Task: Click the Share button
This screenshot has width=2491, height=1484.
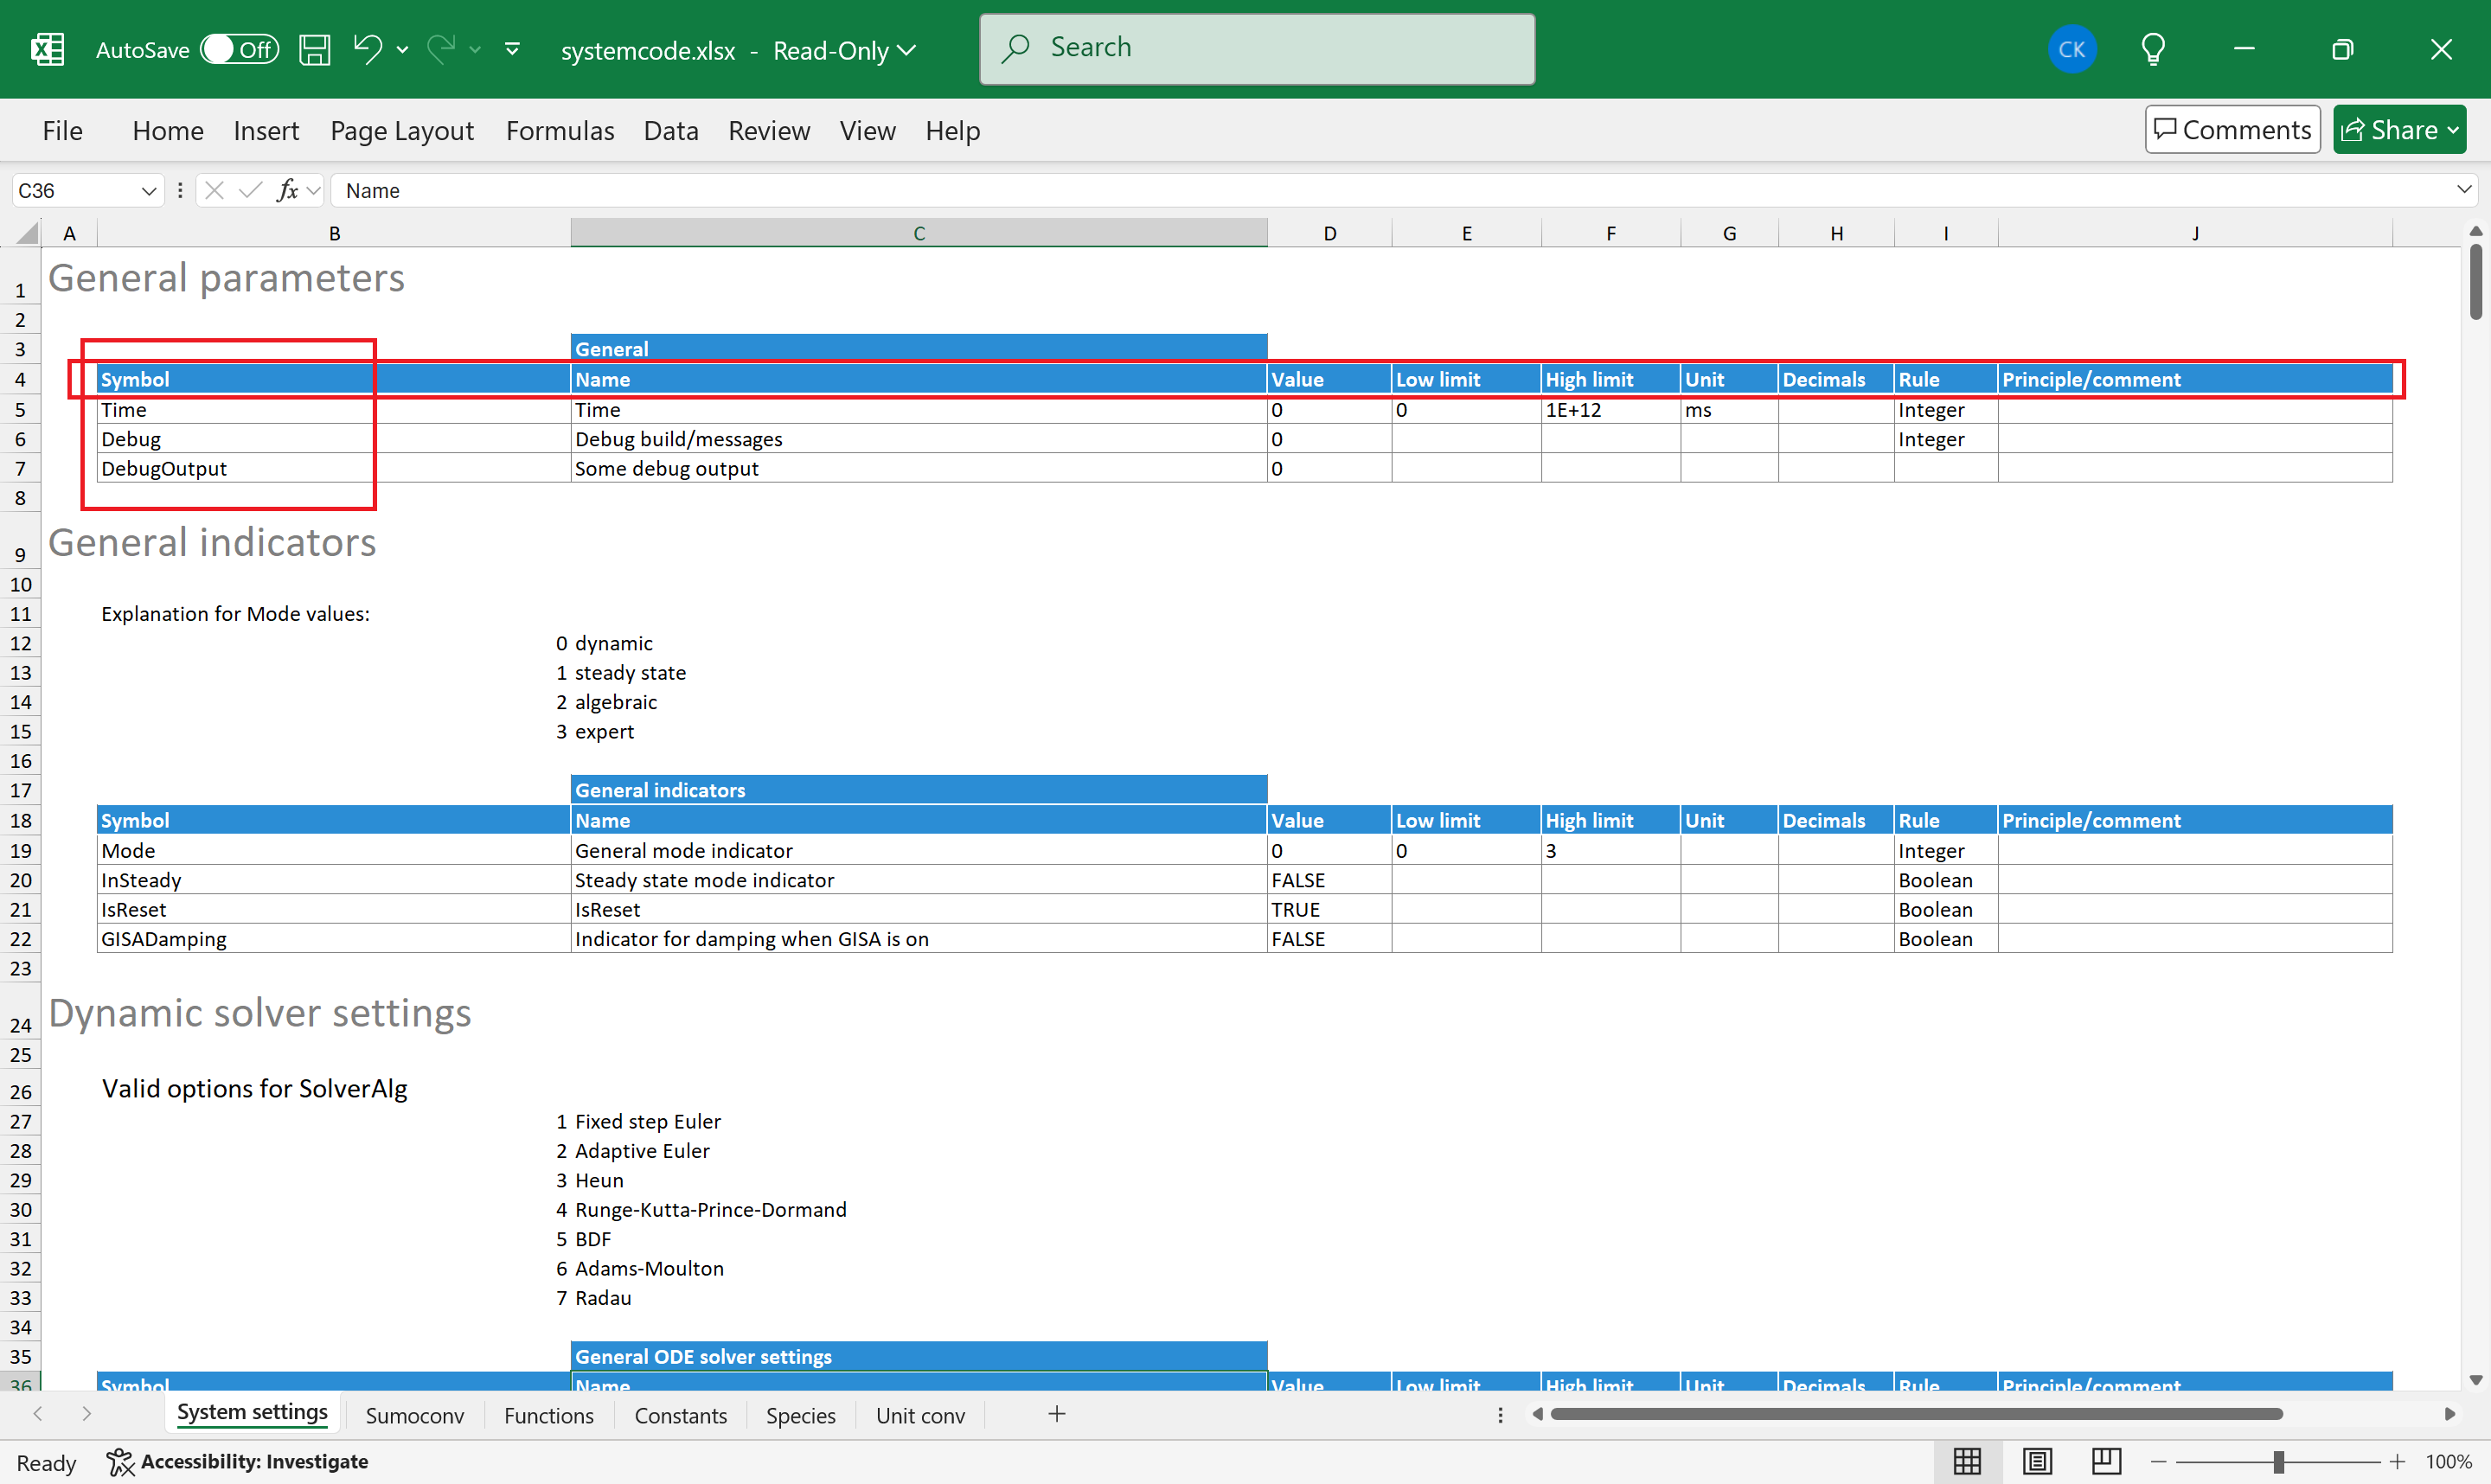Action: 2399,130
